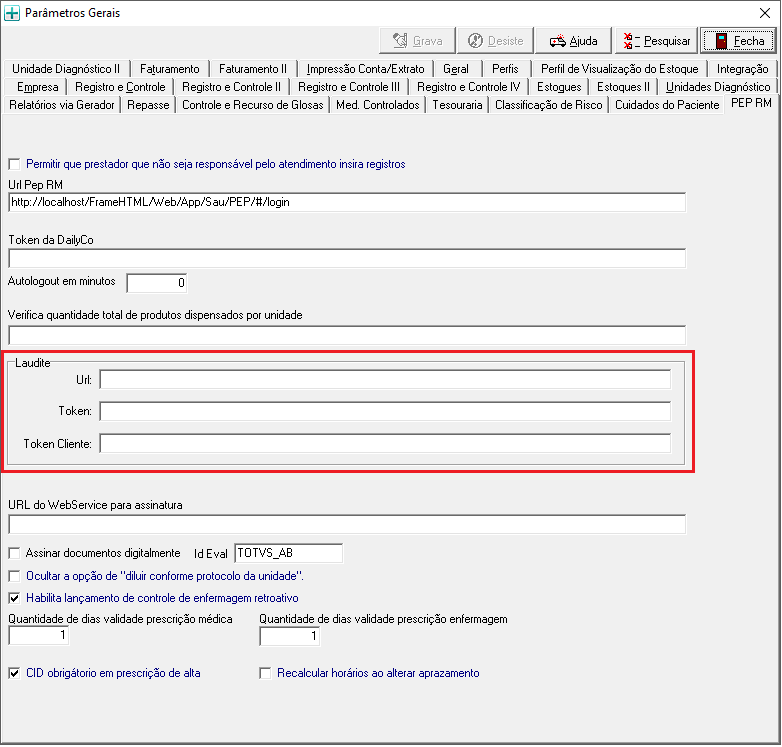This screenshot has width=782, height=747.
Task: Toggle Assinar documentos digitalmente checkbox
Action: (x=14, y=553)
